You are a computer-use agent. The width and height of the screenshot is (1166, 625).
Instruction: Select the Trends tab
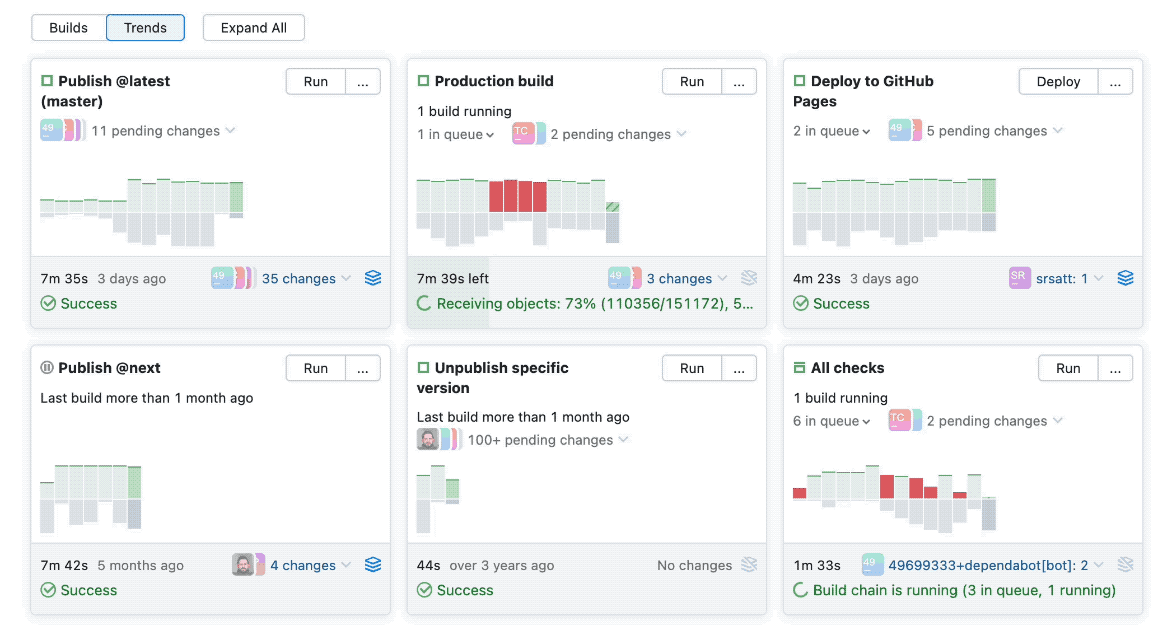[x=145, y=27]
